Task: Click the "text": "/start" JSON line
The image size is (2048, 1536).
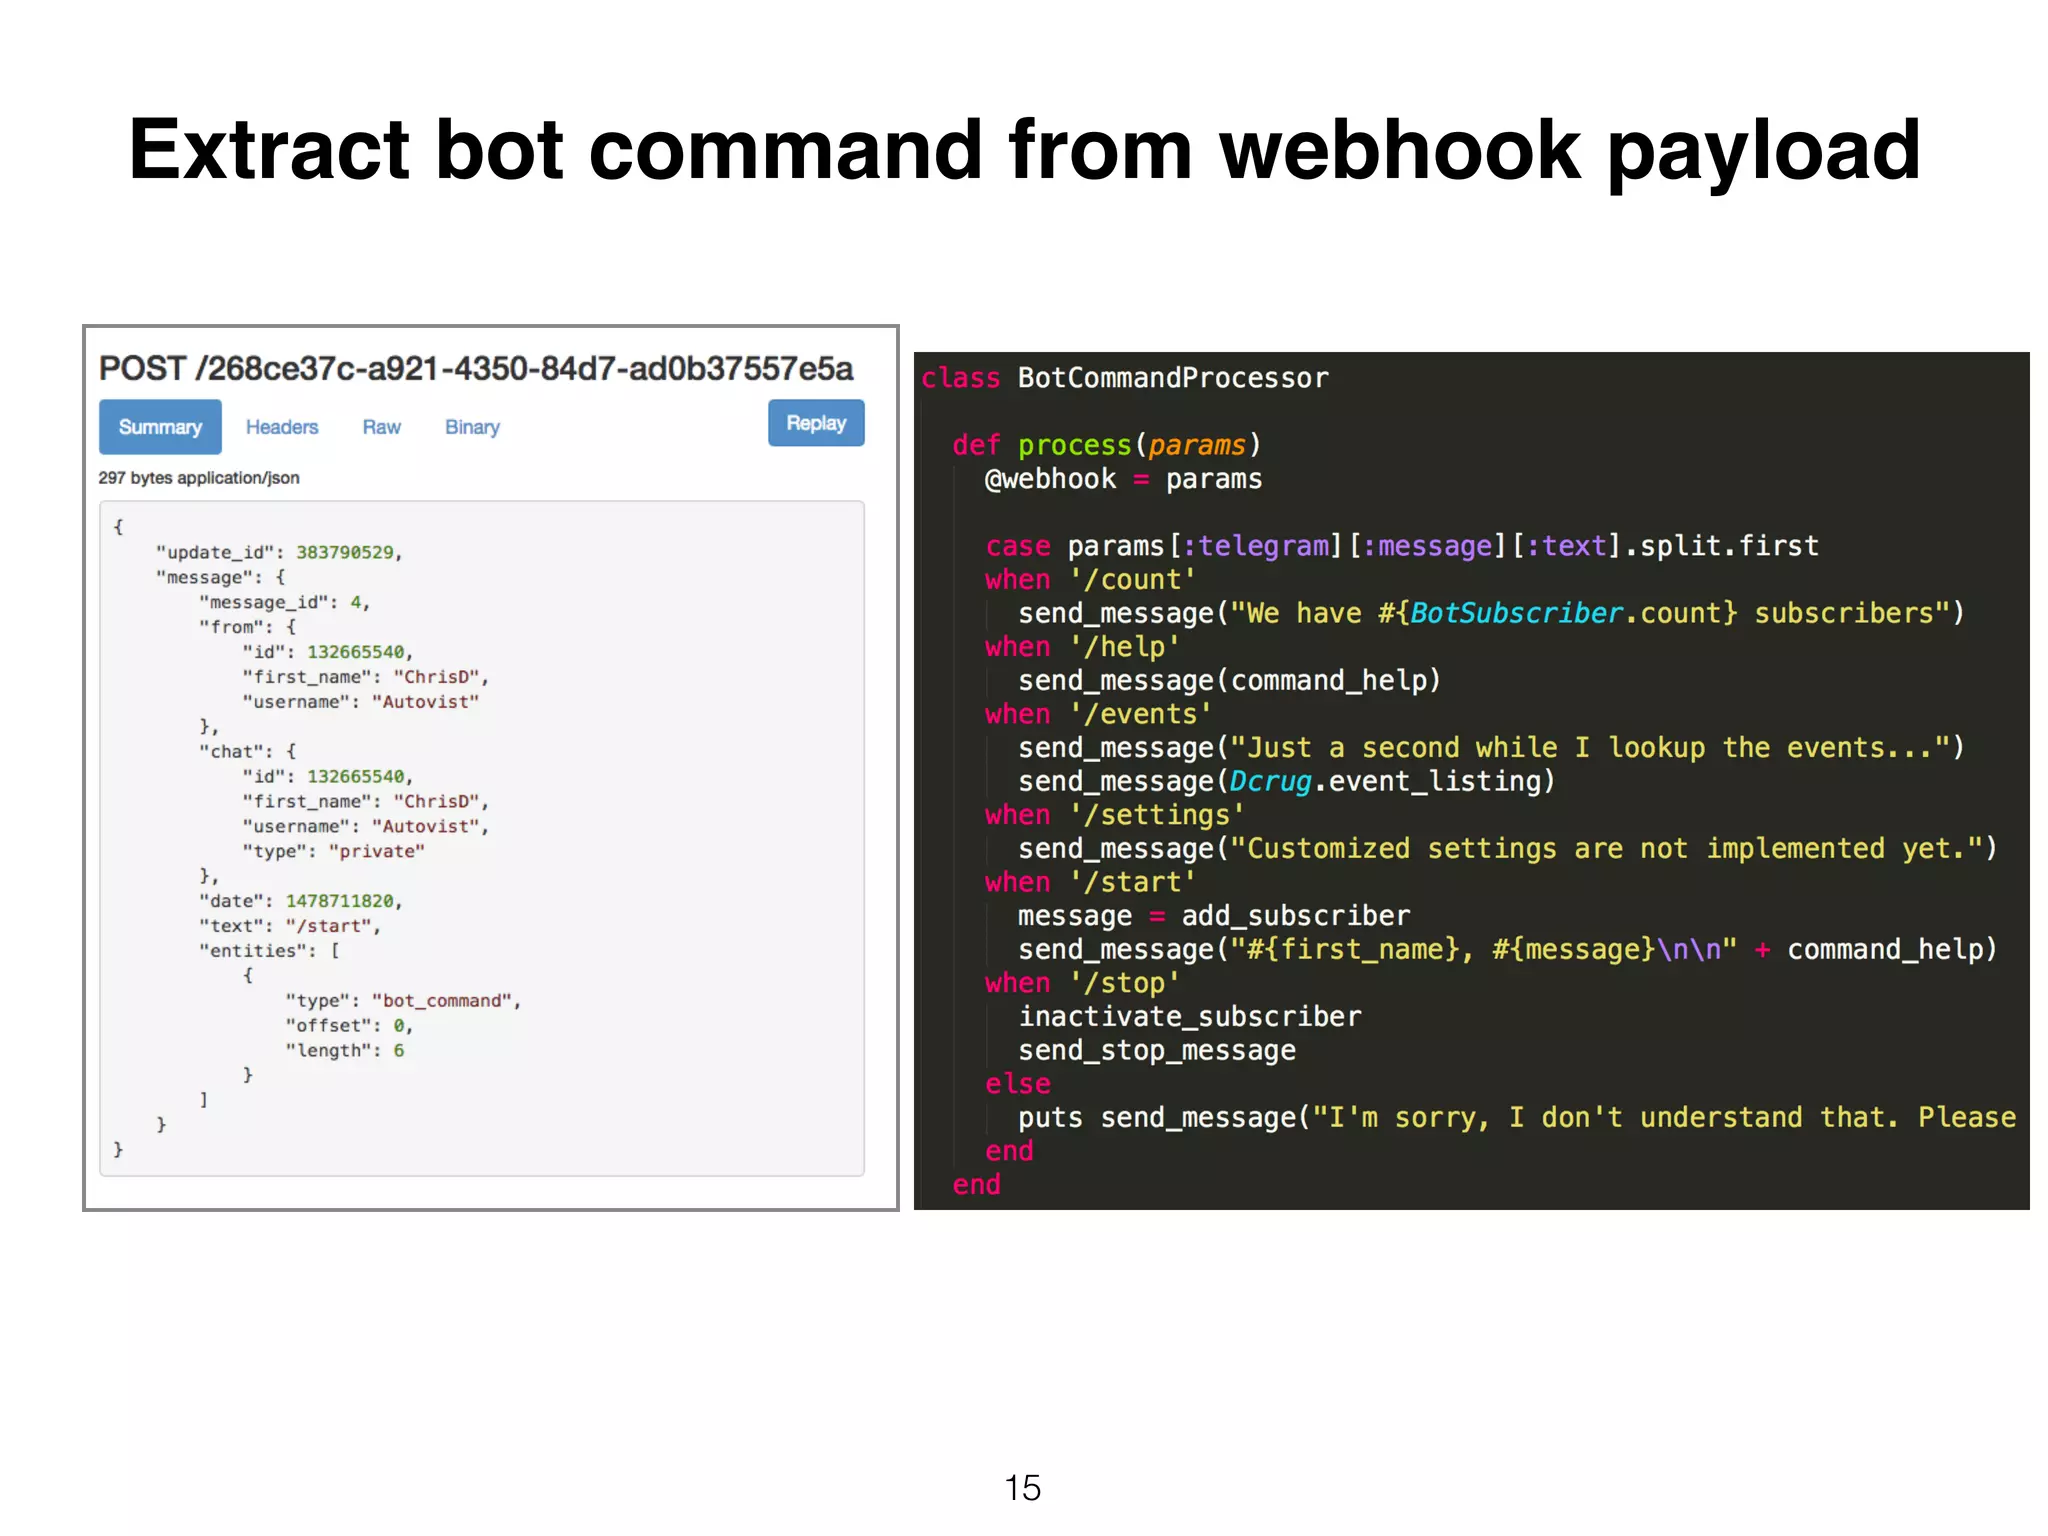Action: point(290,926)
